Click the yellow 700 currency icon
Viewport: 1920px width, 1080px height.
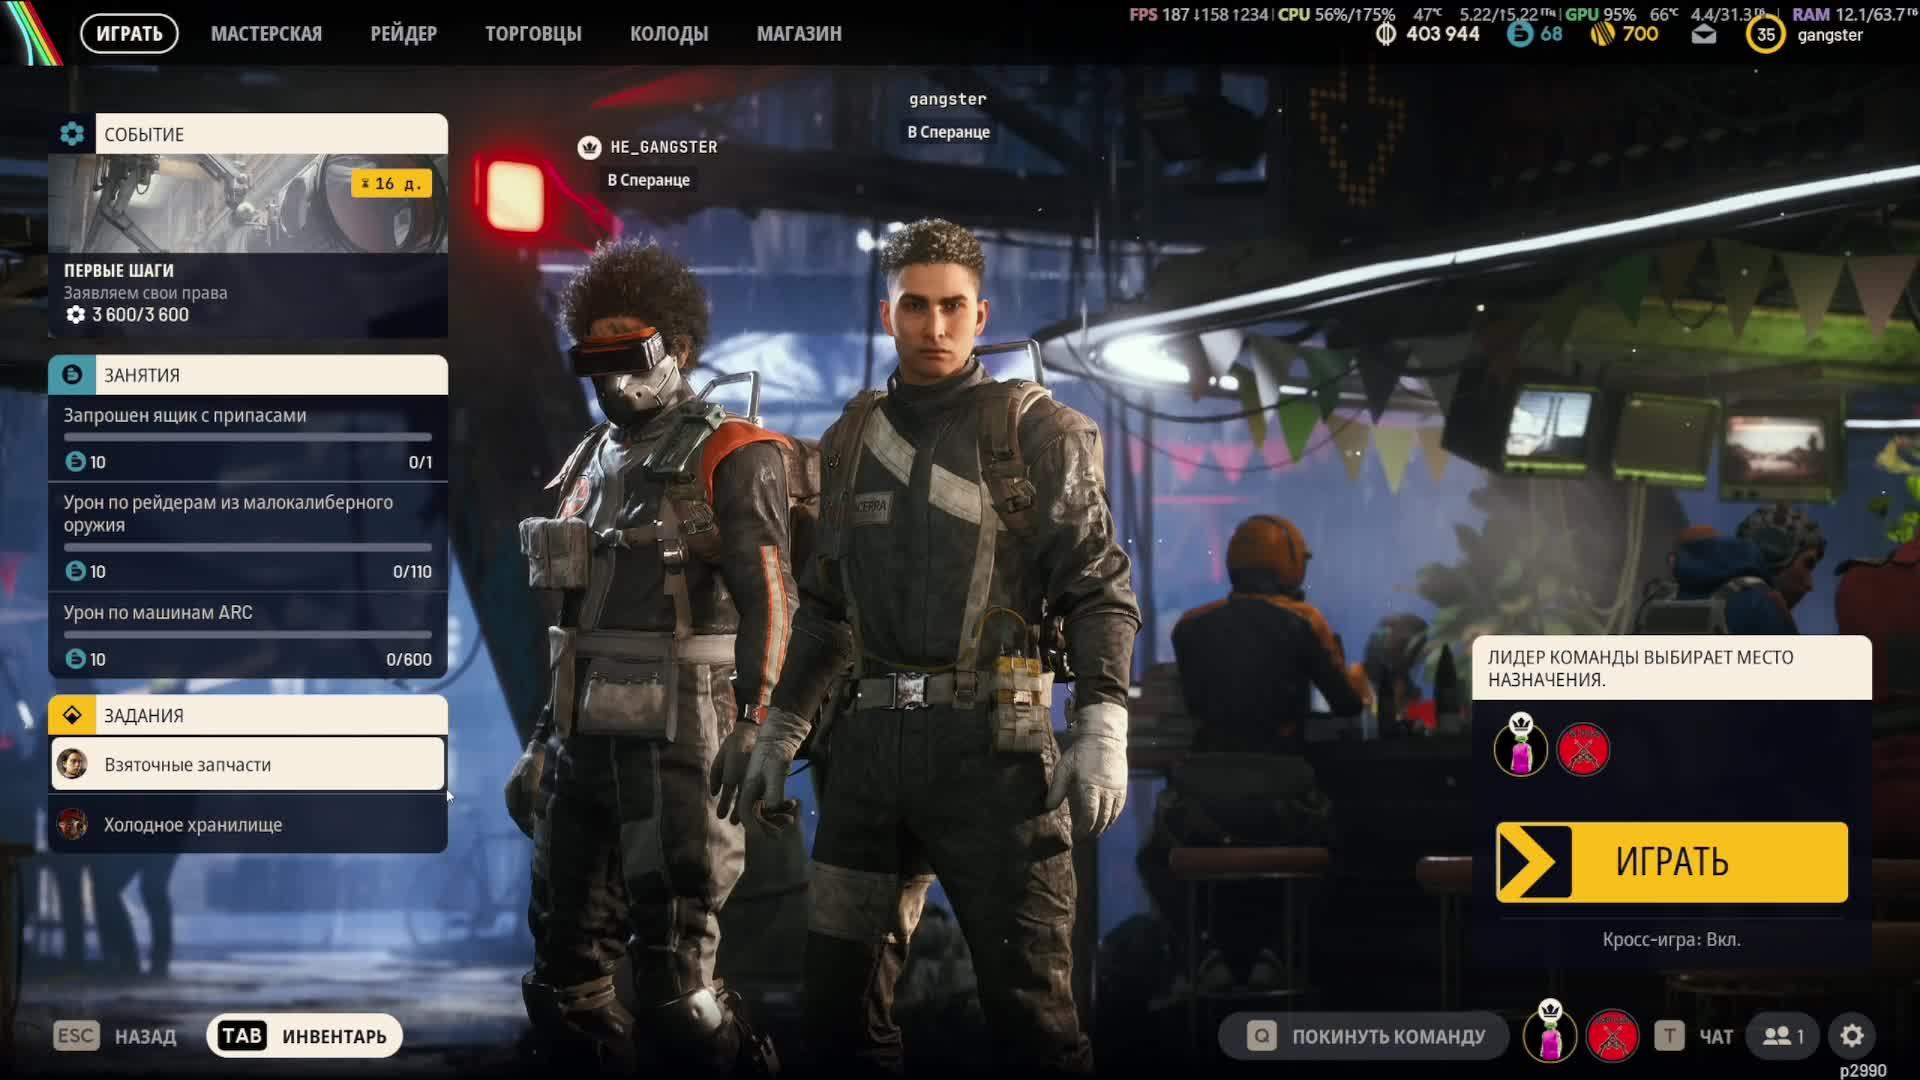[1602, 34]
